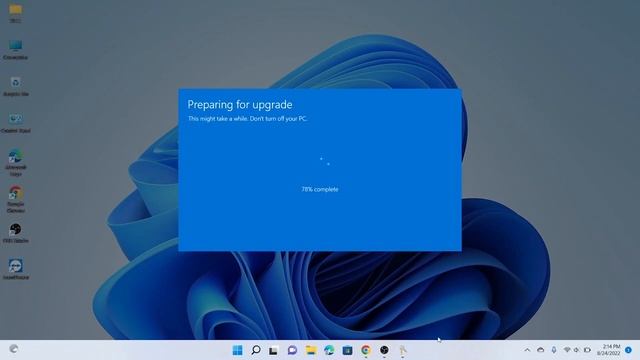Screen dimensions: 640x360
Task: Open the weather widgets taskbar button
Action: (13, 349)
